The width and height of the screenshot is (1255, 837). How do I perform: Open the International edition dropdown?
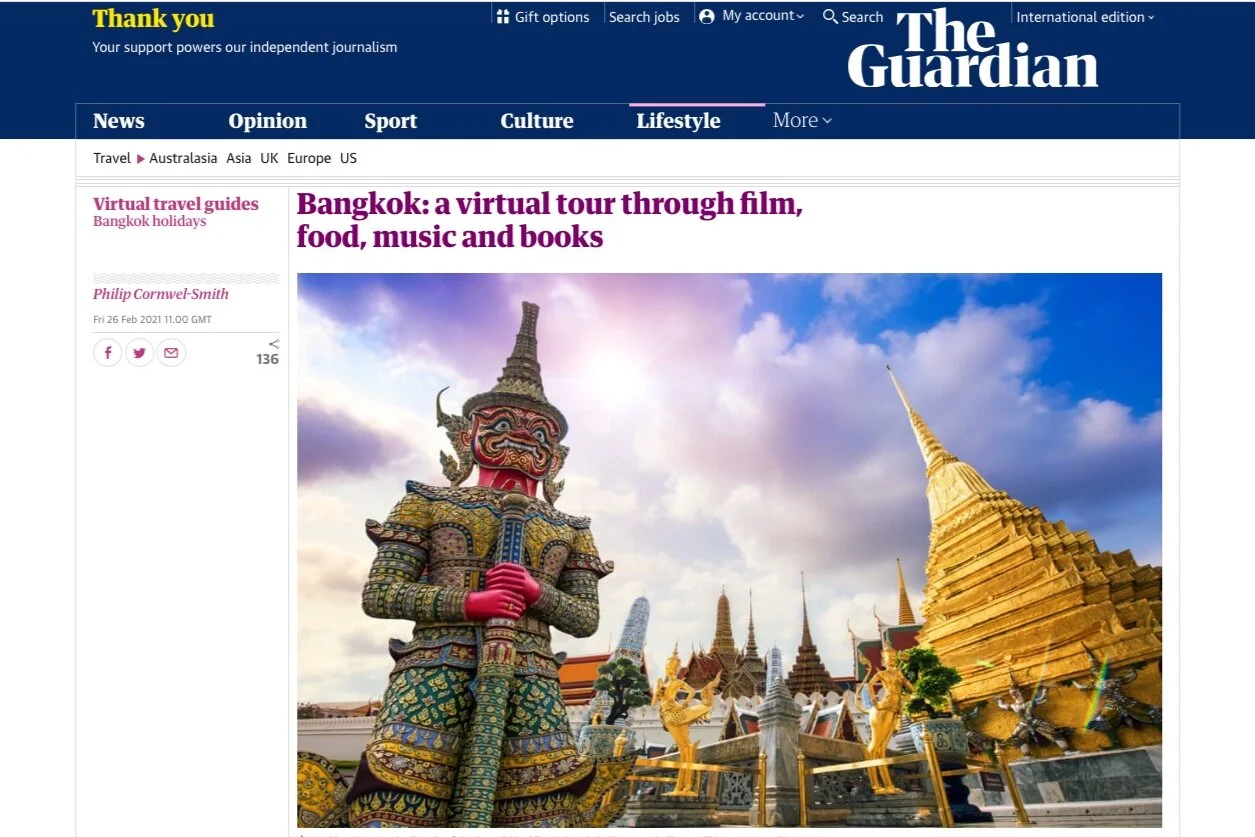1085,17
